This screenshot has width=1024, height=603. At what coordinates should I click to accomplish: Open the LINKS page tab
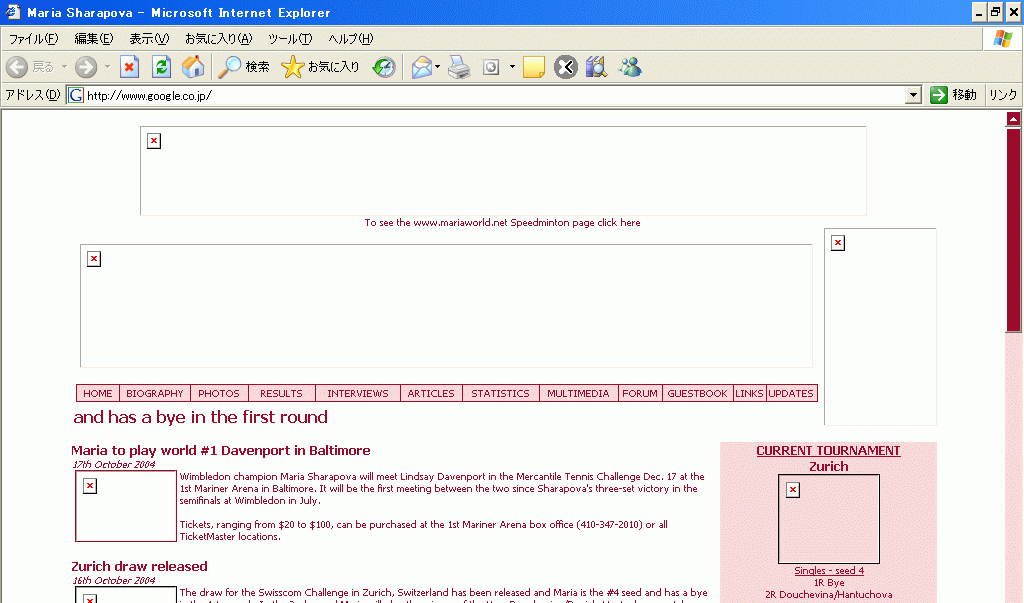(749, 393)
